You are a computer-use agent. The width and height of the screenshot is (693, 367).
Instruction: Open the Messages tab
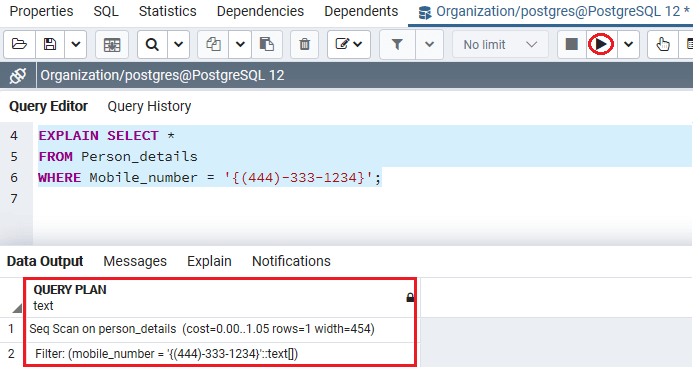click(135, 261)
